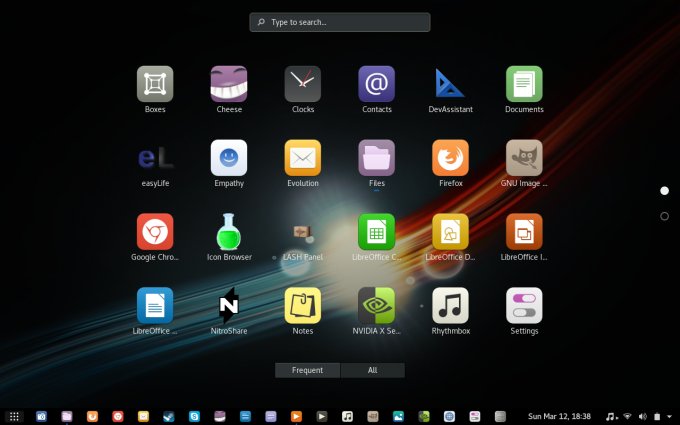This screenshot has height=425, width=680.
Task: Click the Cheese icon in the dock
Action: click(220, 416)
